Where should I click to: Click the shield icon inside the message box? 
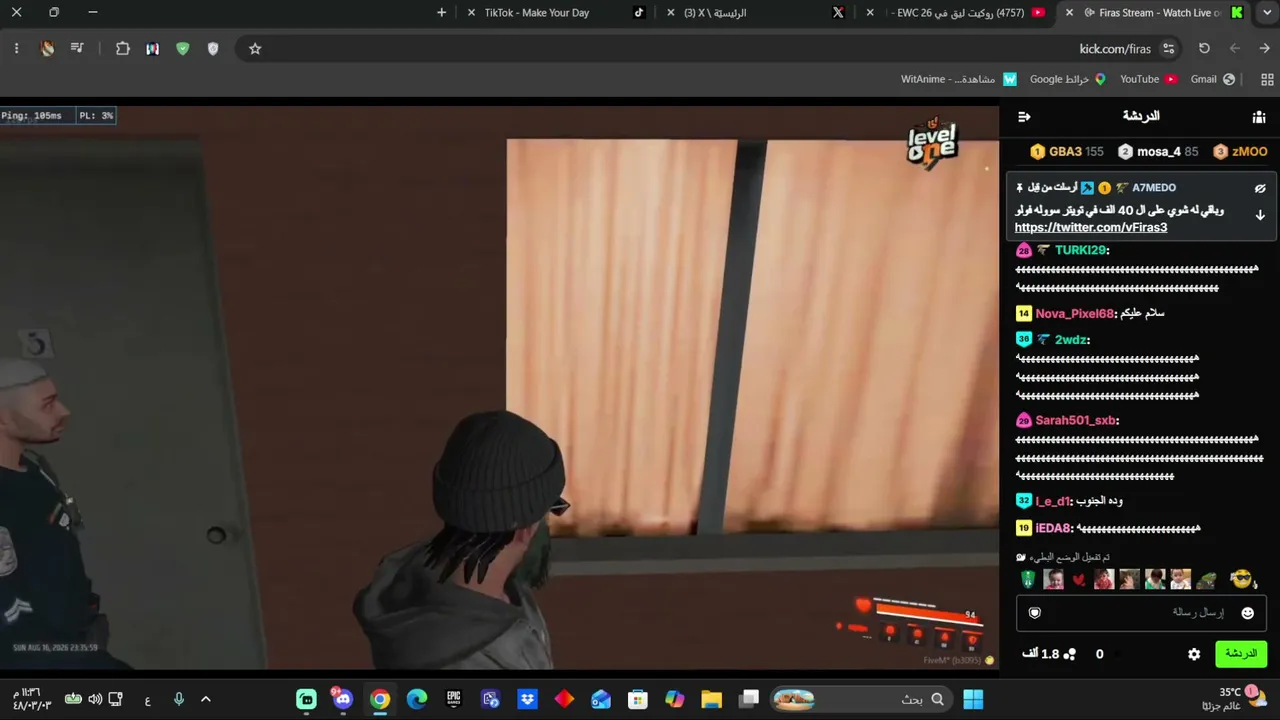[x=1035, y=613]
